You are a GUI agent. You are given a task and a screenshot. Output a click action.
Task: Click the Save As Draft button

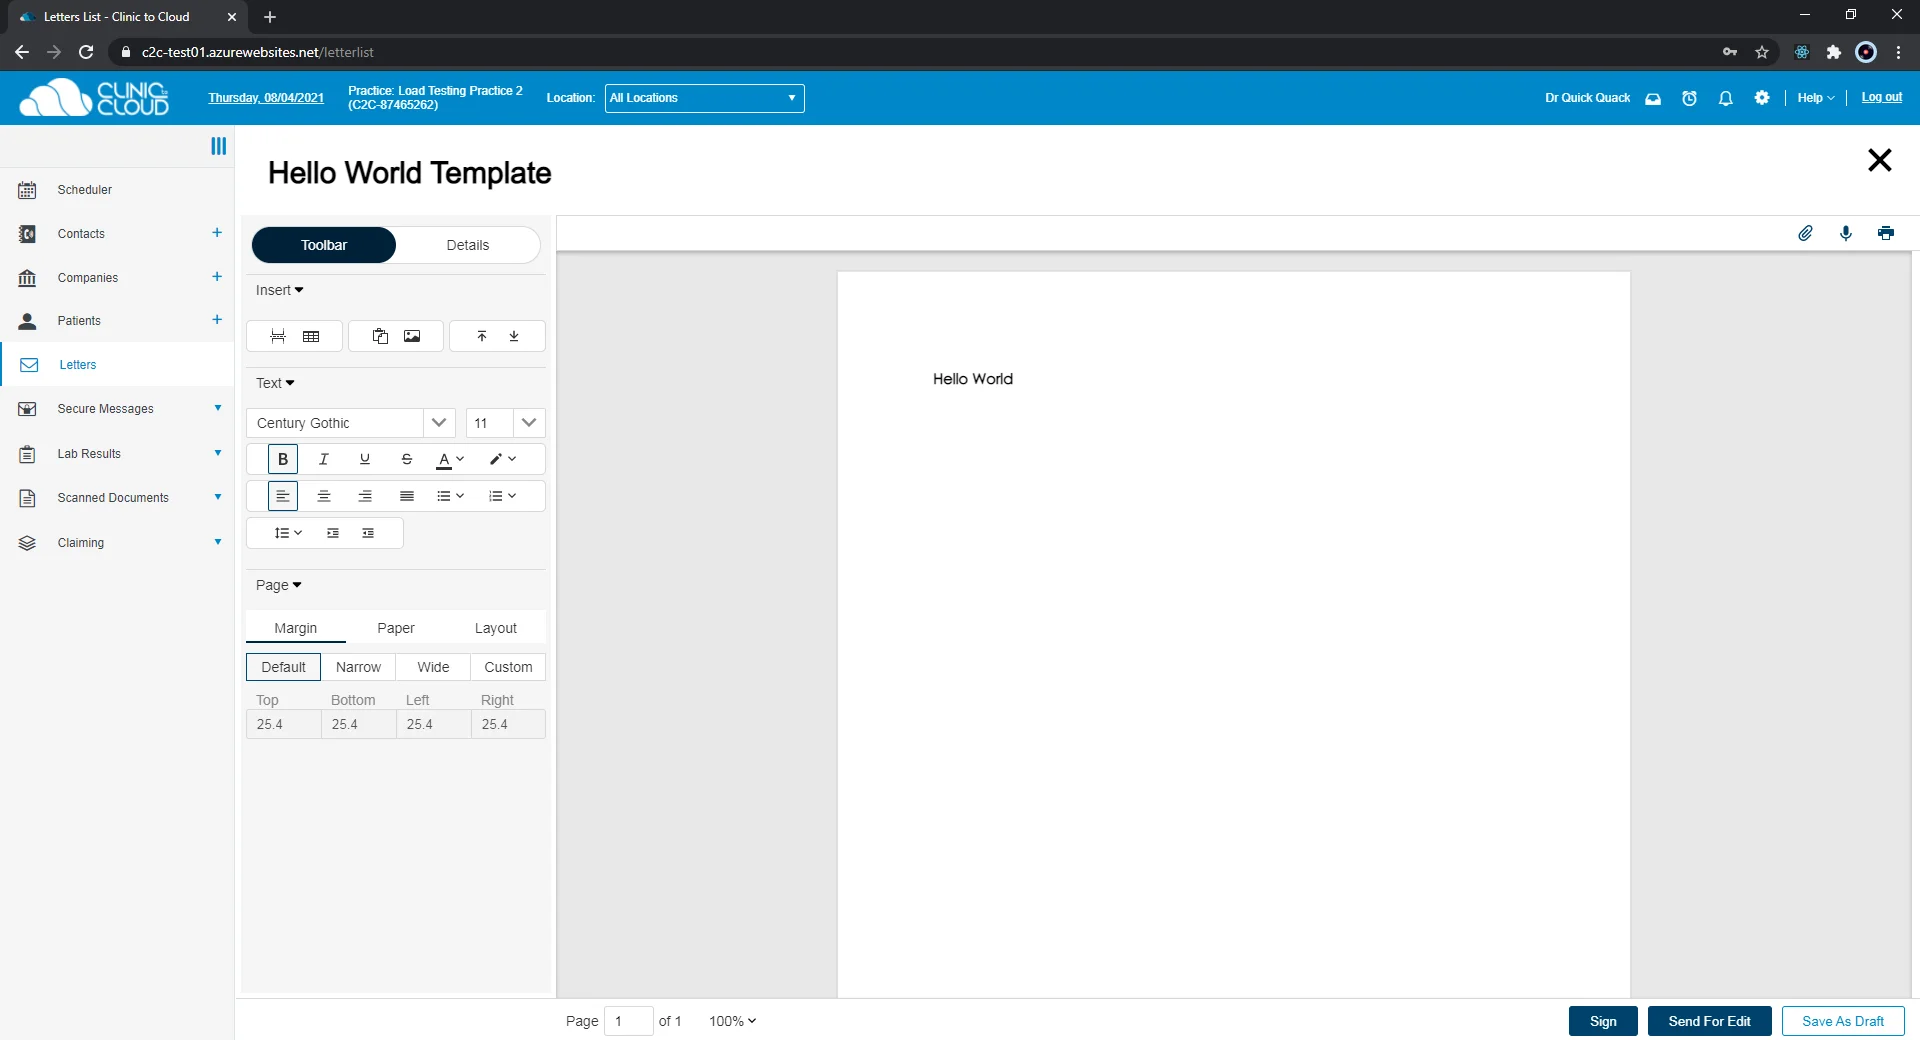[x=1842, y=1021]
